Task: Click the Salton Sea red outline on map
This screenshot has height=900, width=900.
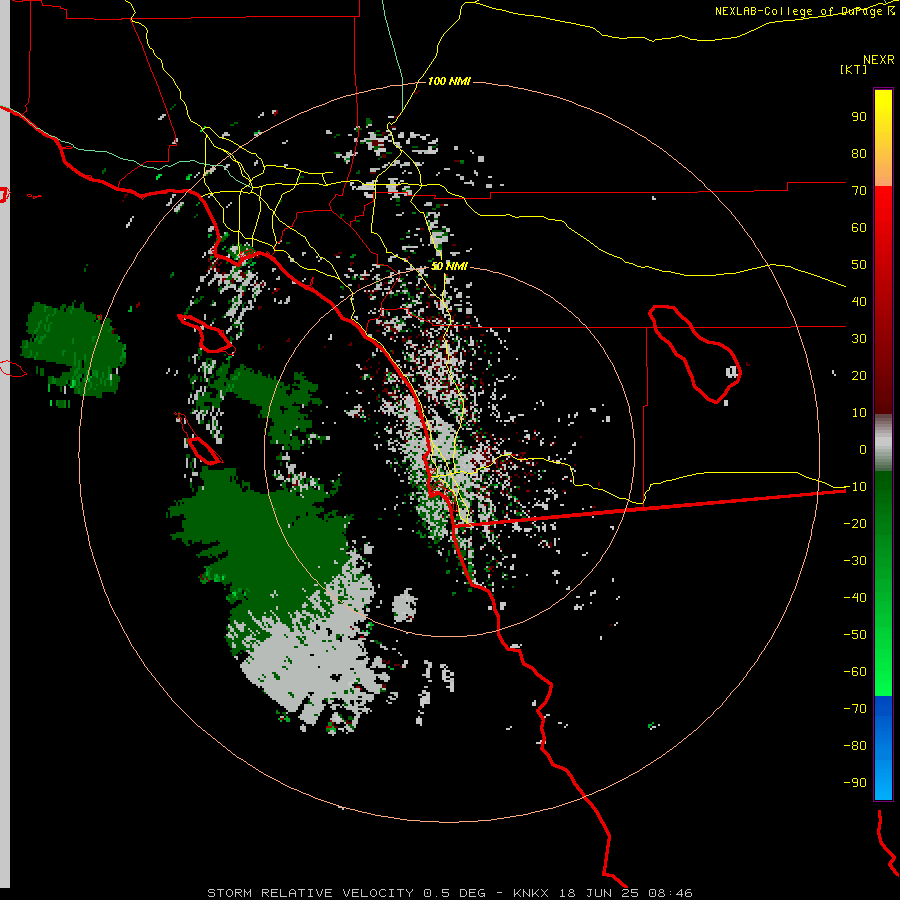Action: pyautogui.click(x=695, y=354)
